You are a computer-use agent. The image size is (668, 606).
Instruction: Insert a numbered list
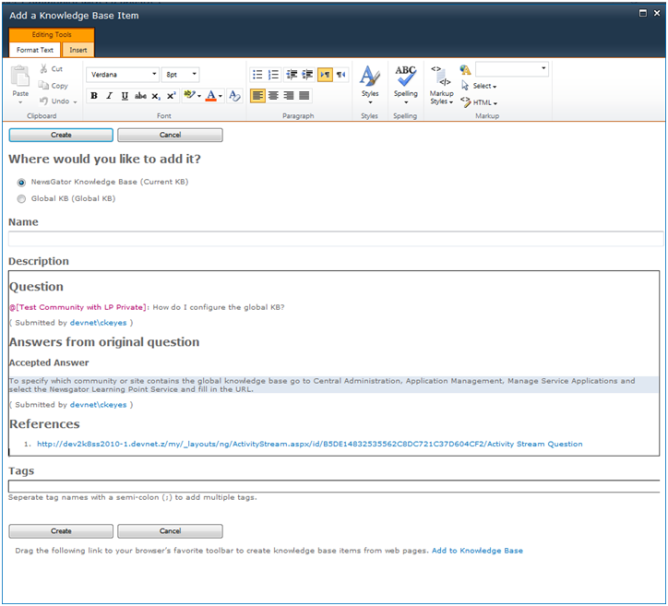point(273,74)
